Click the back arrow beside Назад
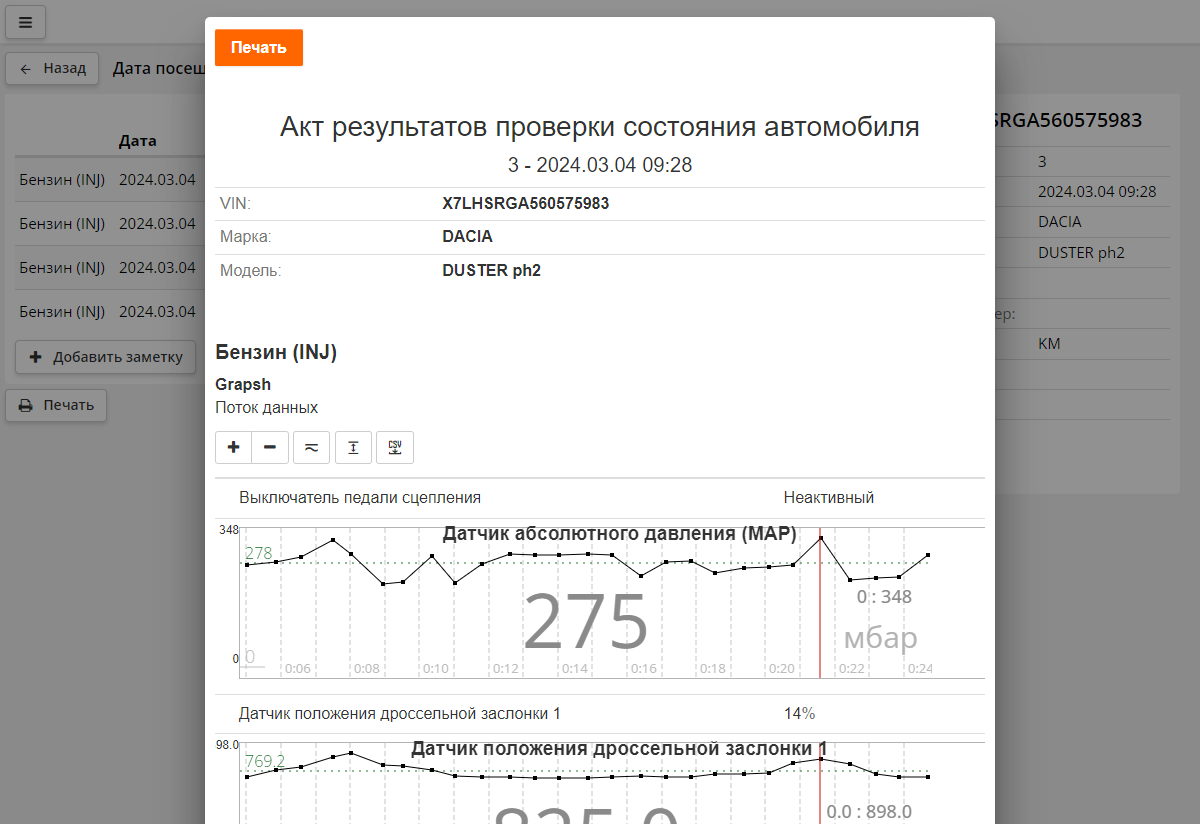 (26, 68)
